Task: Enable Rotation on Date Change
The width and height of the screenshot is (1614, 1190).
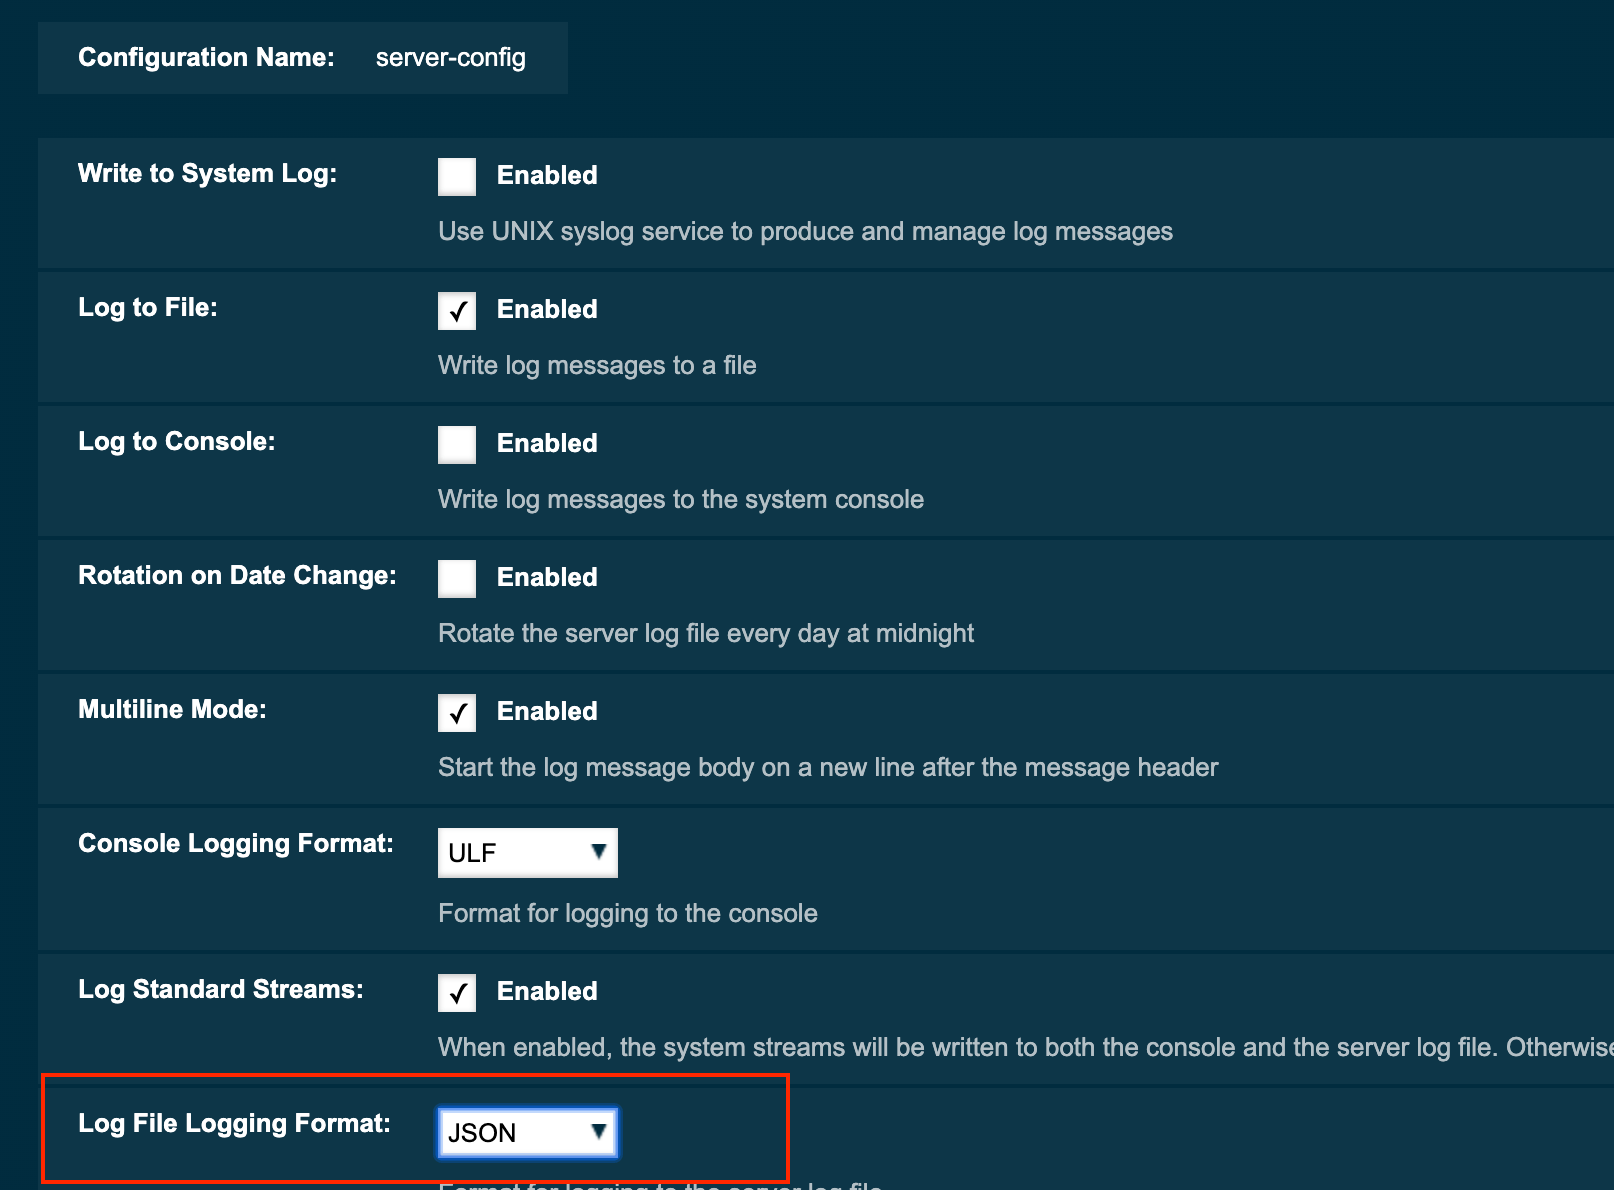Action: click(x=456, y=578)
